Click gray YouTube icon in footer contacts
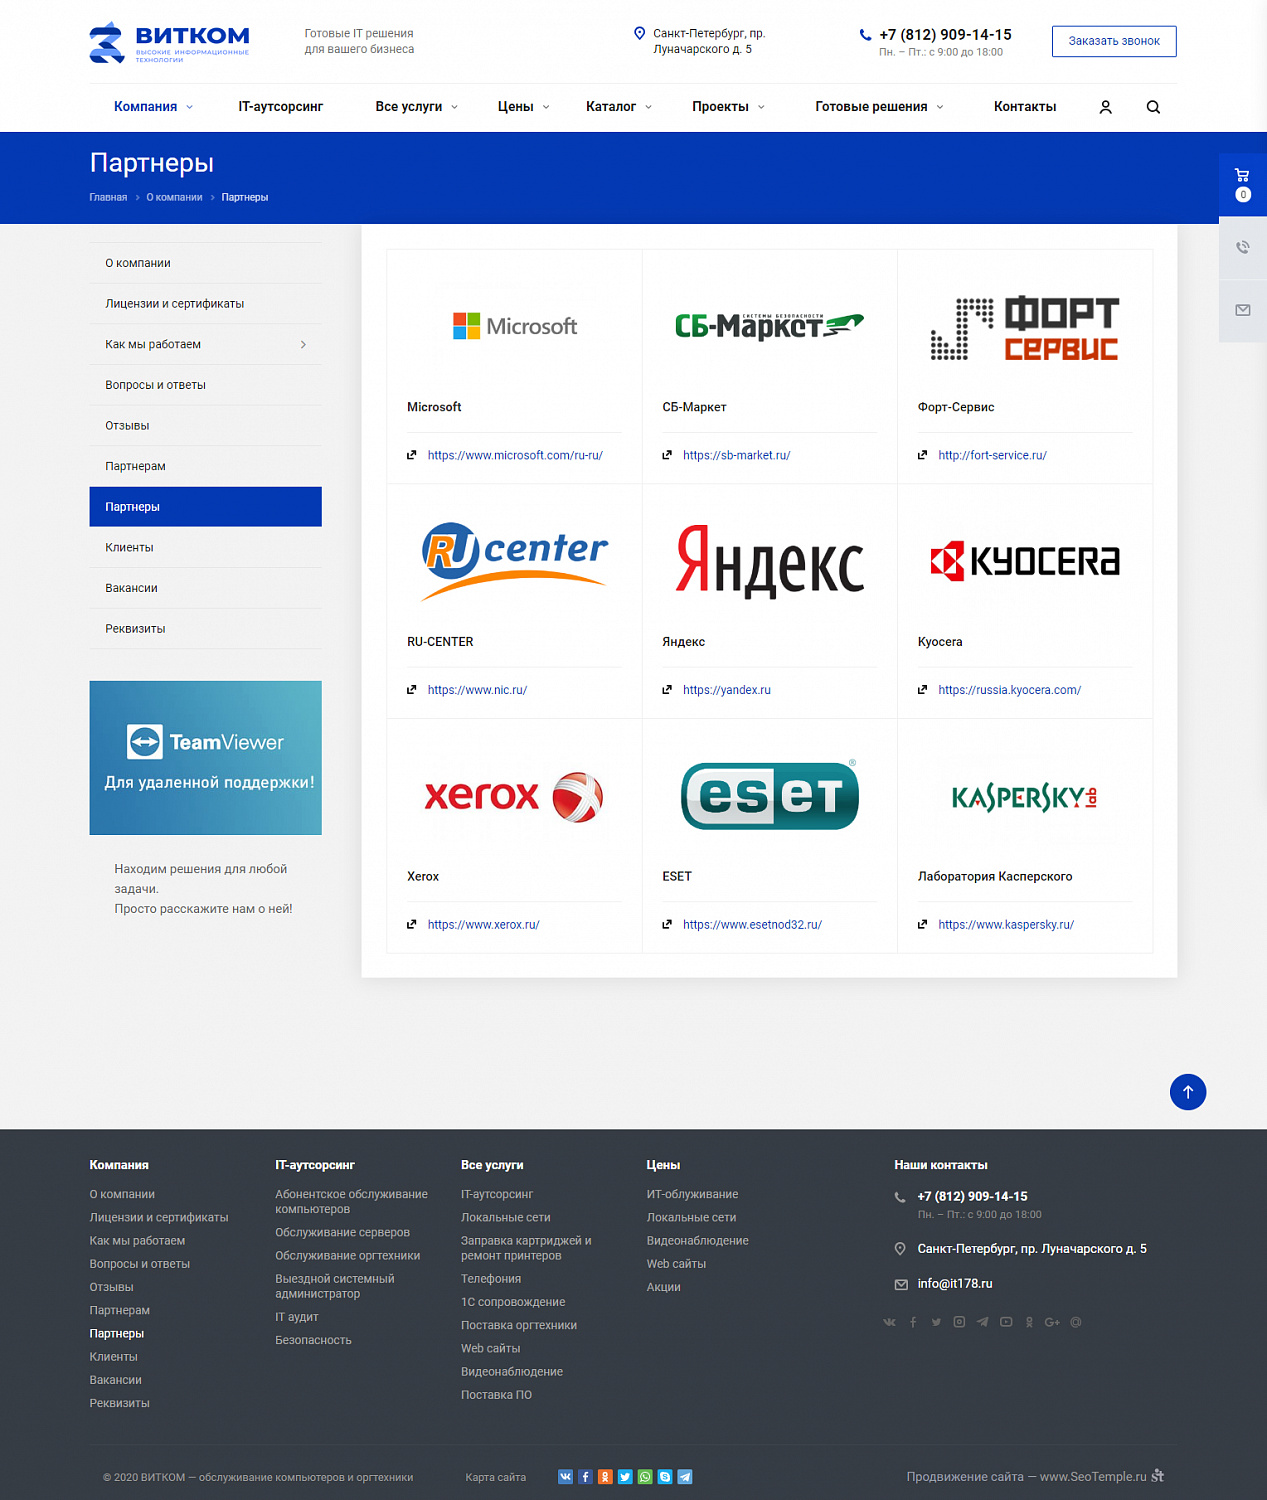 coord(1006,1322)
